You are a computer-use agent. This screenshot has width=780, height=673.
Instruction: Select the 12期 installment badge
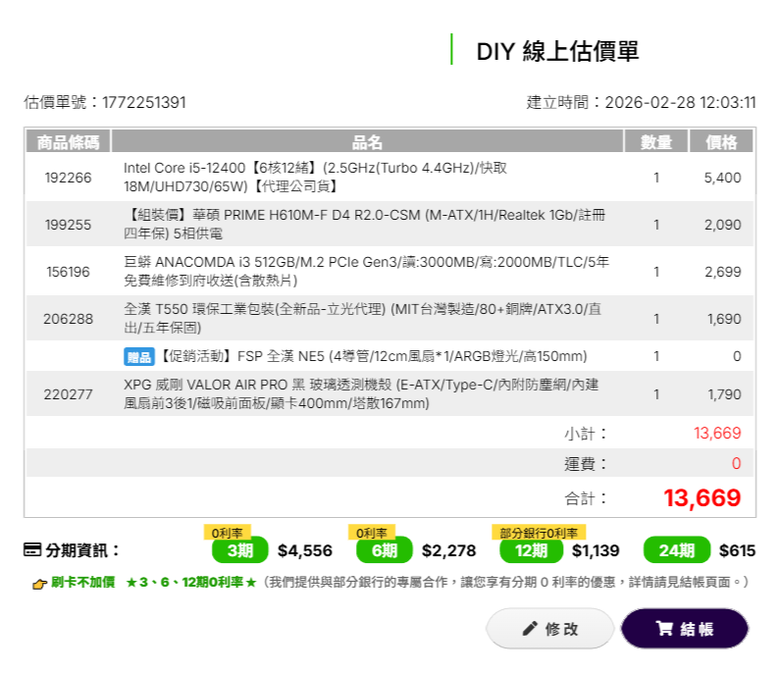[531, 550]
